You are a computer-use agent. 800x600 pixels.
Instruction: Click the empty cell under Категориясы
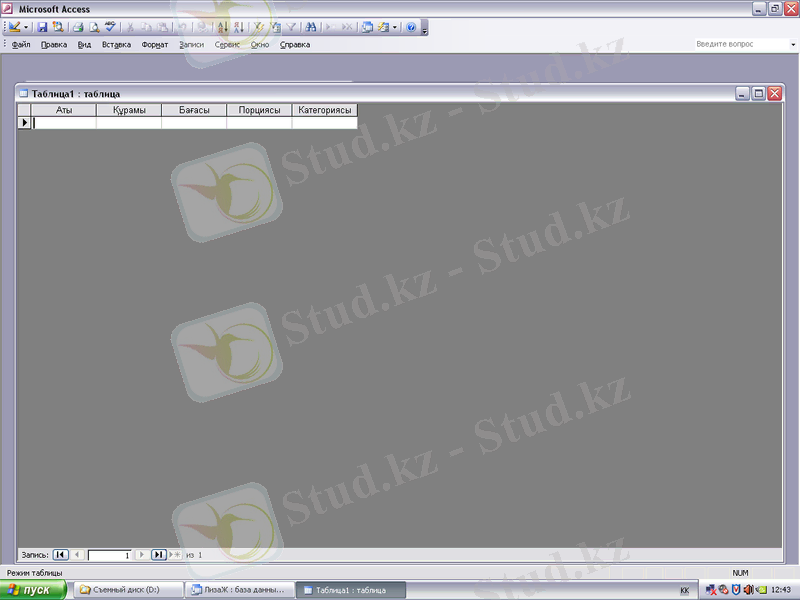324,122
